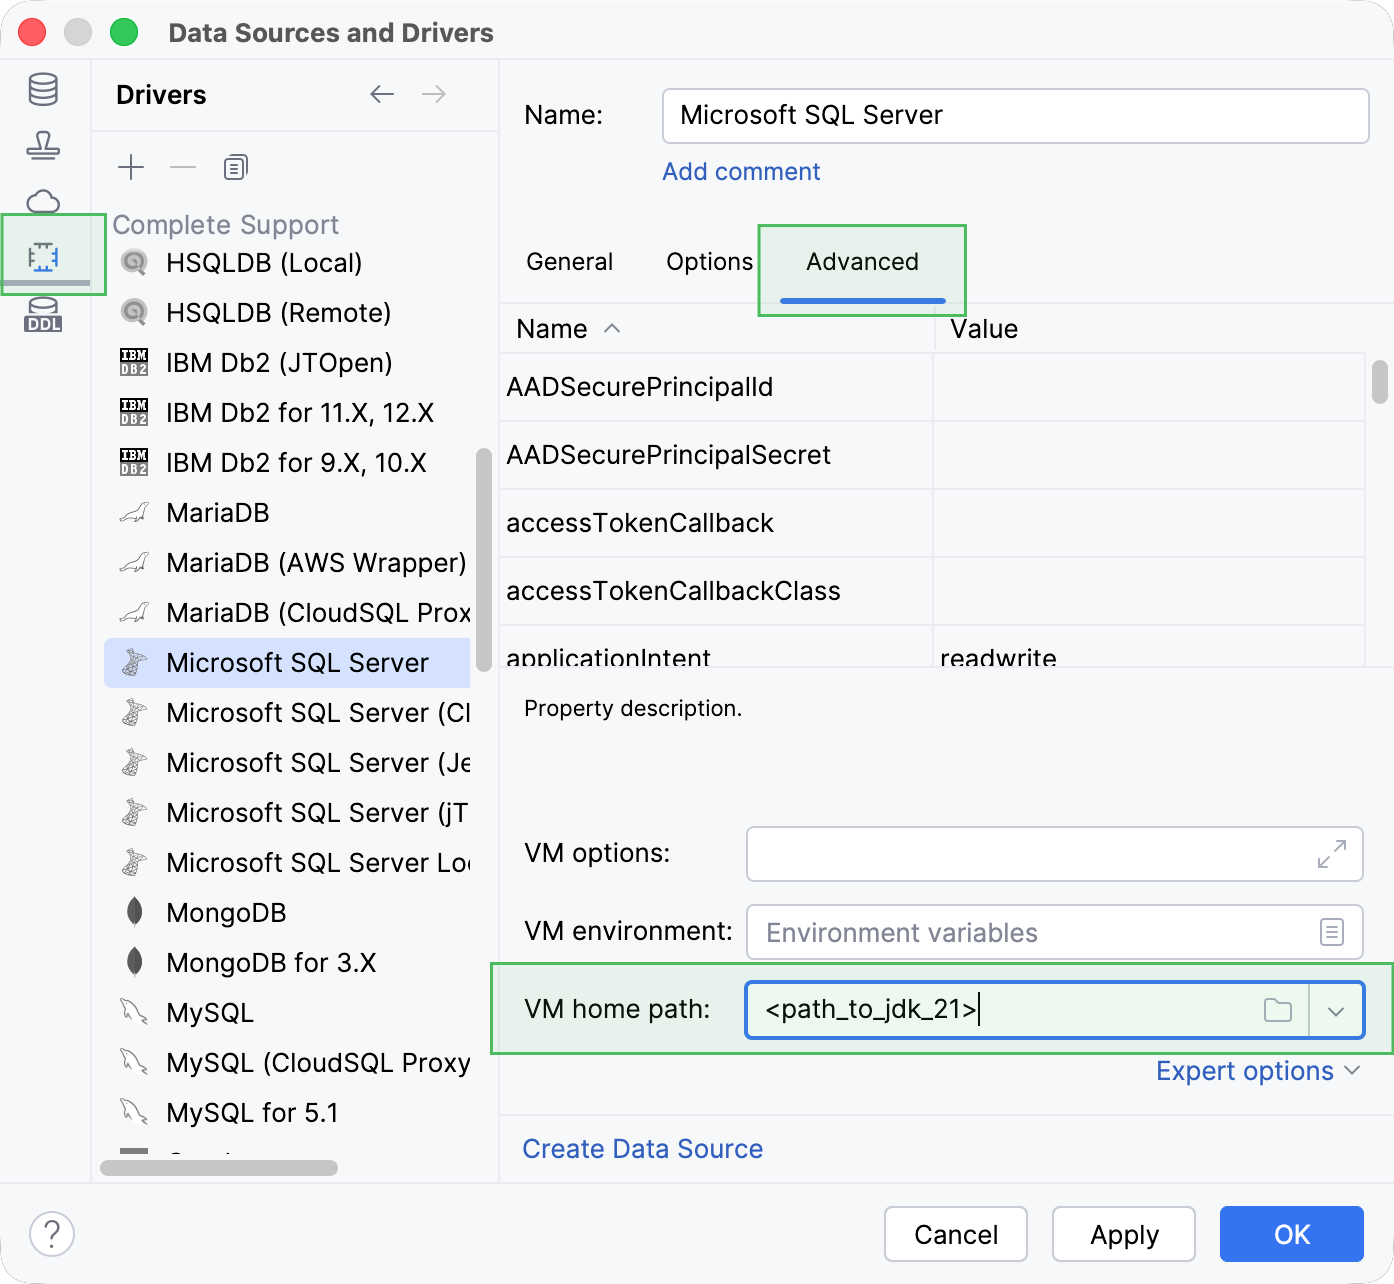The height and width of the screenshot is (1284, 1394).
Task: Add a new driver with the plus icon
Action: (130, 167)
